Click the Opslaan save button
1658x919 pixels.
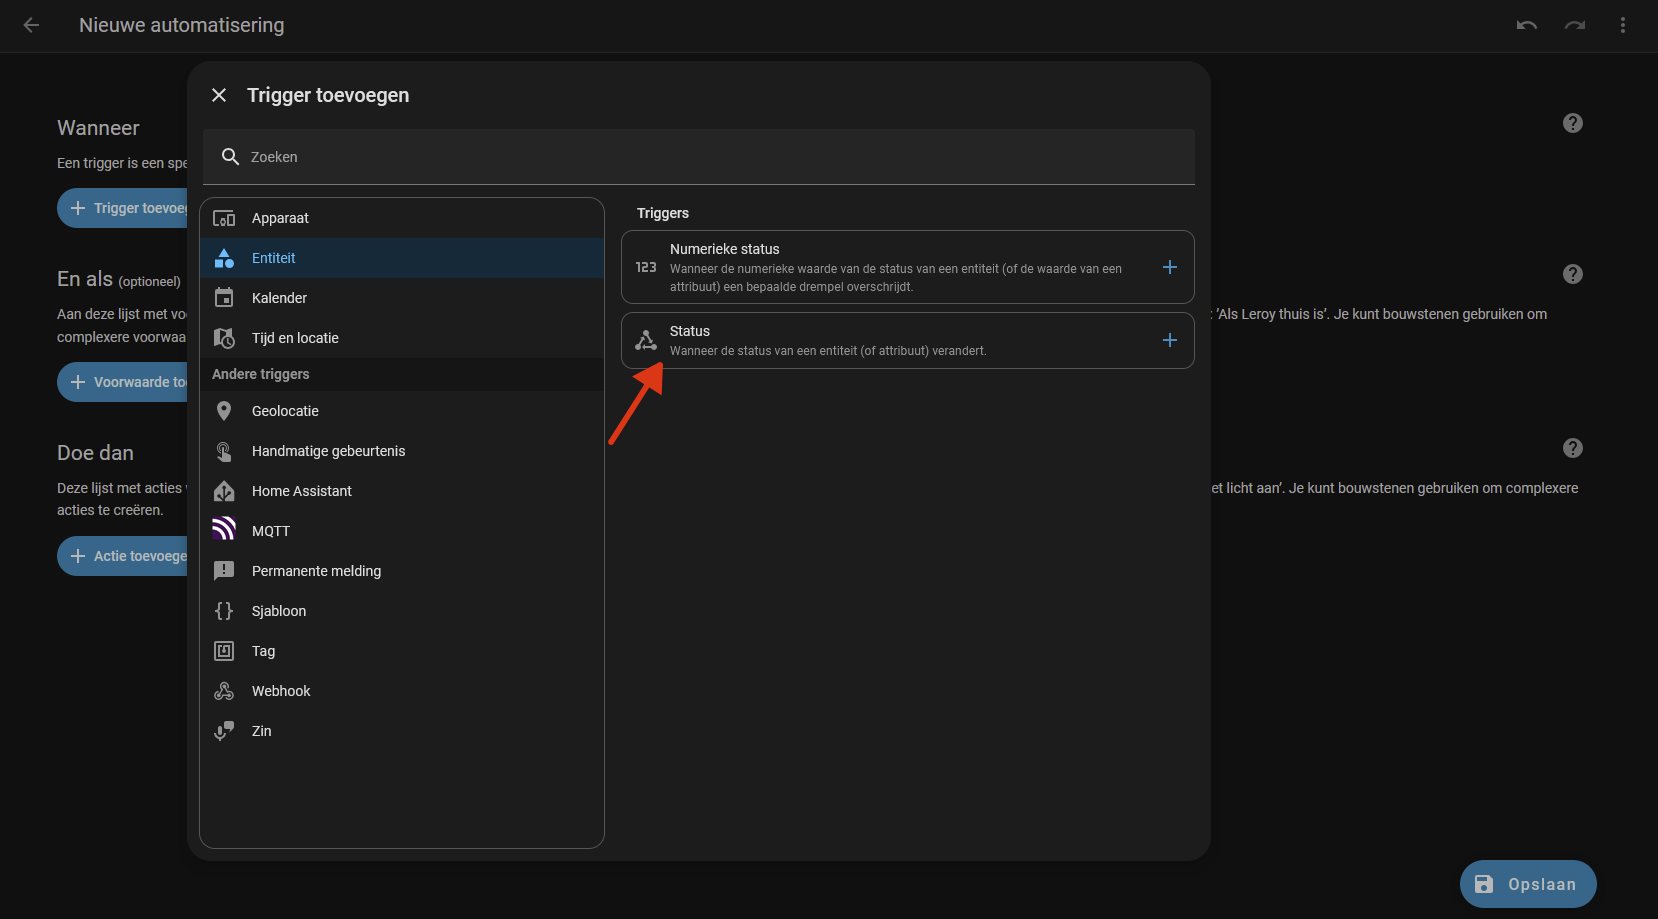coord(1527,884)
